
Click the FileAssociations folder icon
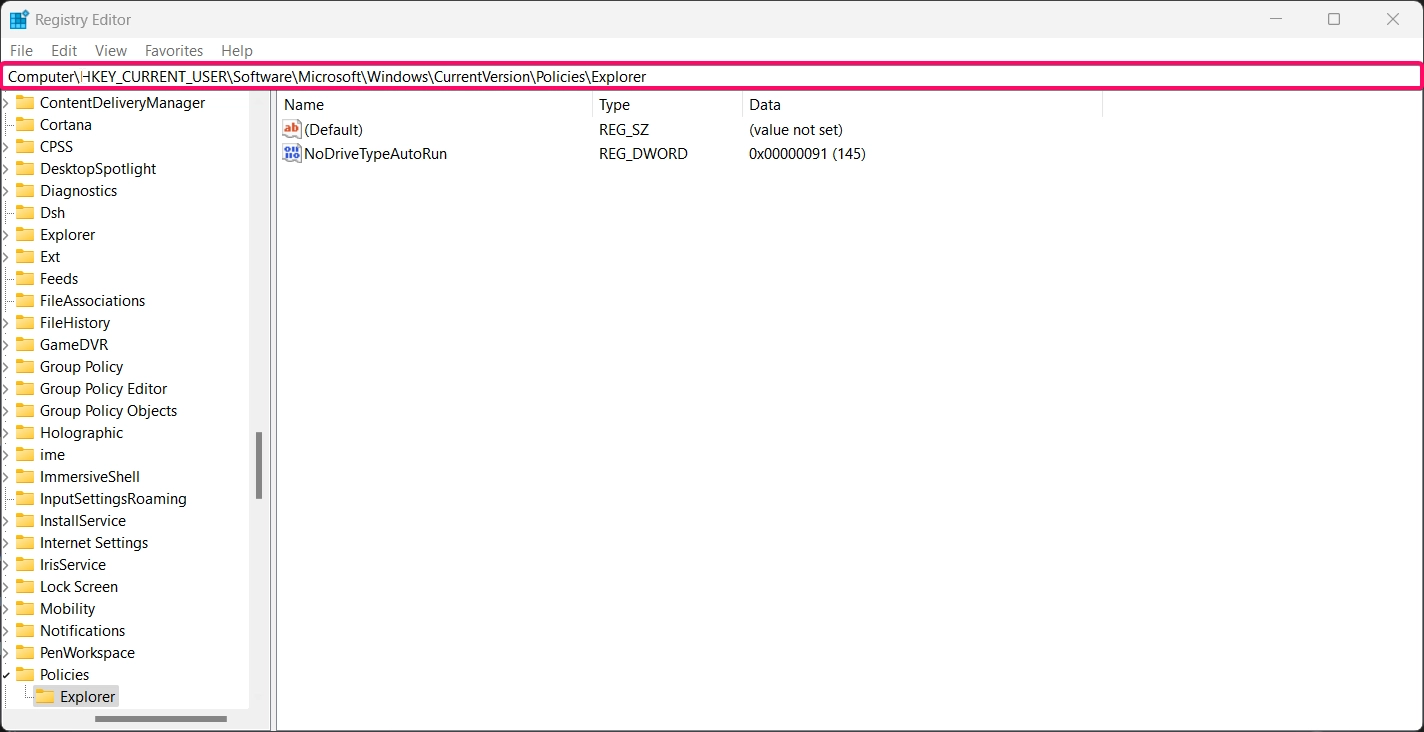click(x=25, y=300)
